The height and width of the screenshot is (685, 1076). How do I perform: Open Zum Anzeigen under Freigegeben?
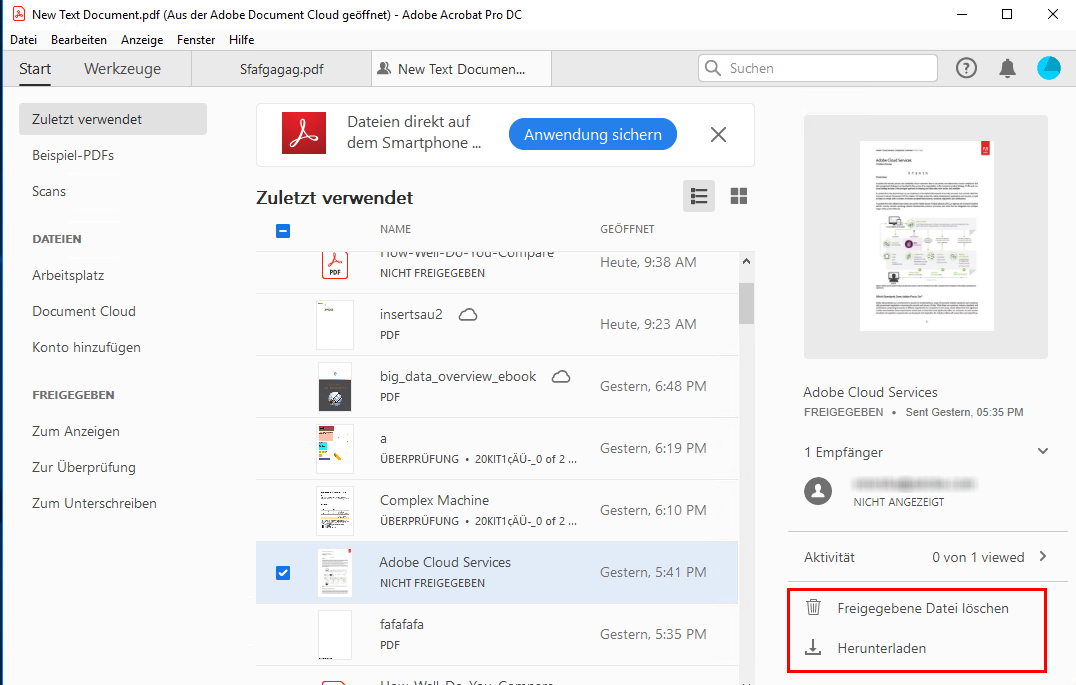(75, 431)
